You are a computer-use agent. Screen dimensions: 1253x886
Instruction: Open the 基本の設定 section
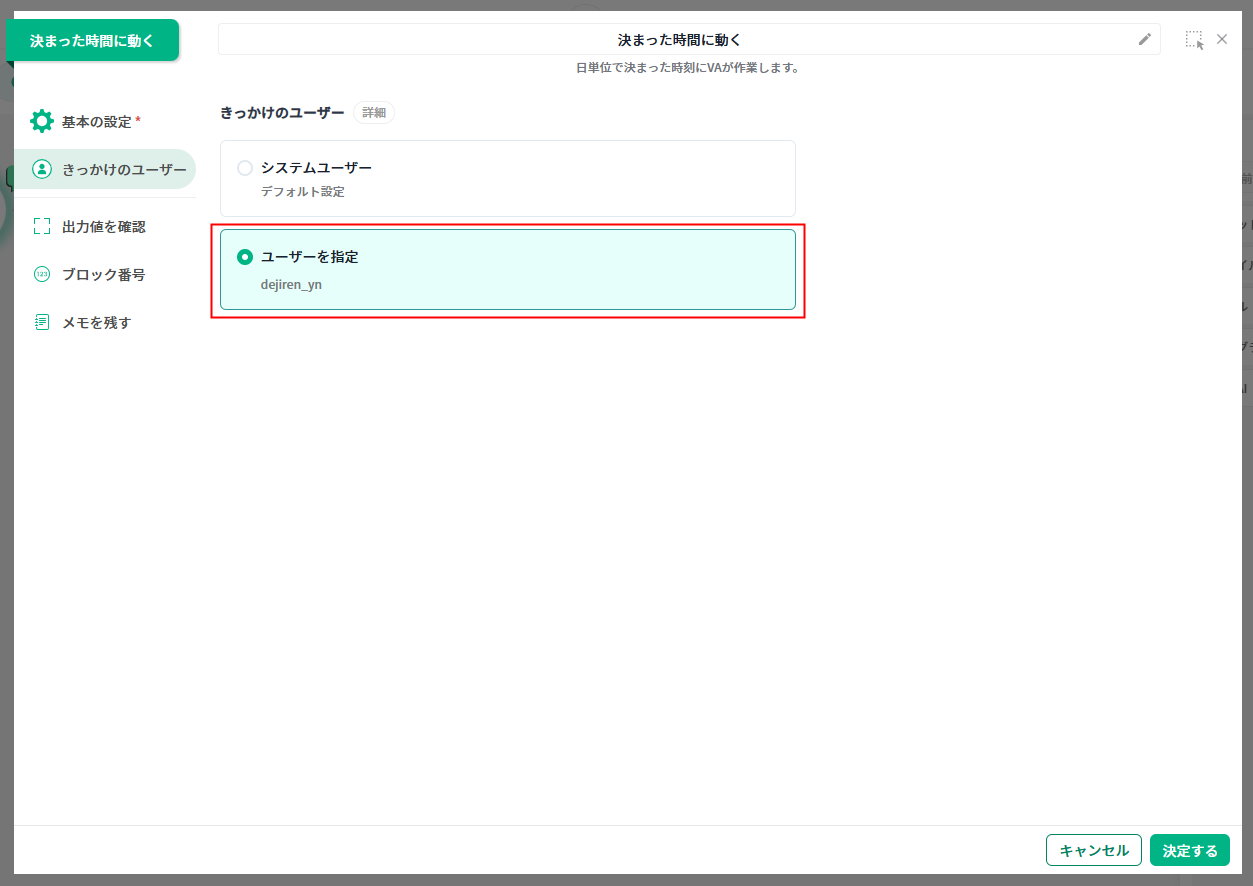tap(96, 121)
